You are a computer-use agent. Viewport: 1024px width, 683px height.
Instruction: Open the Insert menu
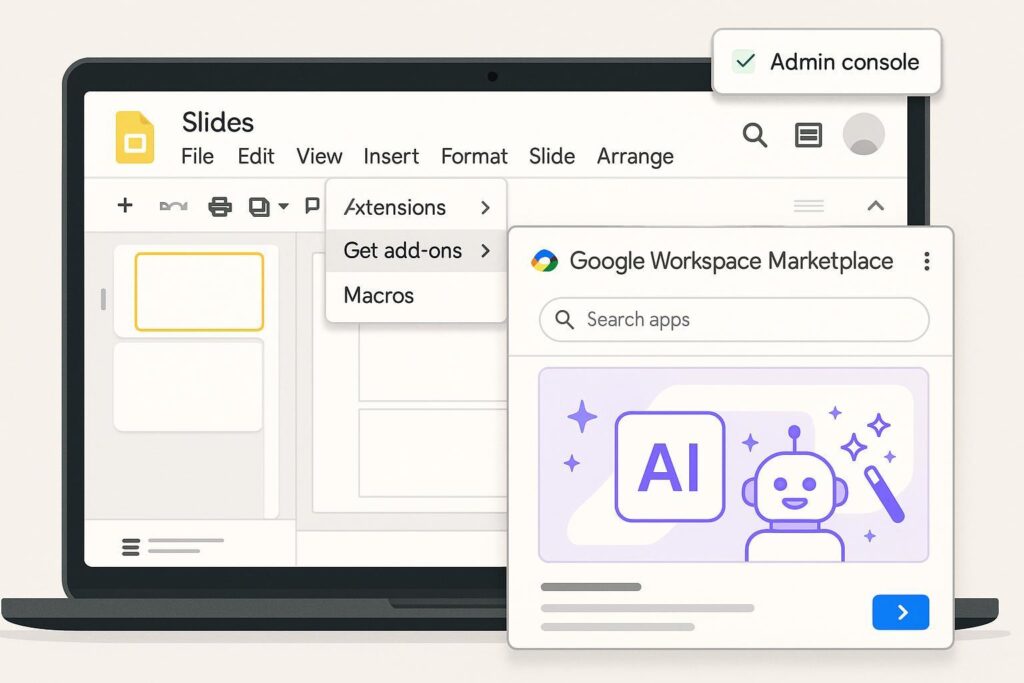pyautogui.click(x=391, y=156)
